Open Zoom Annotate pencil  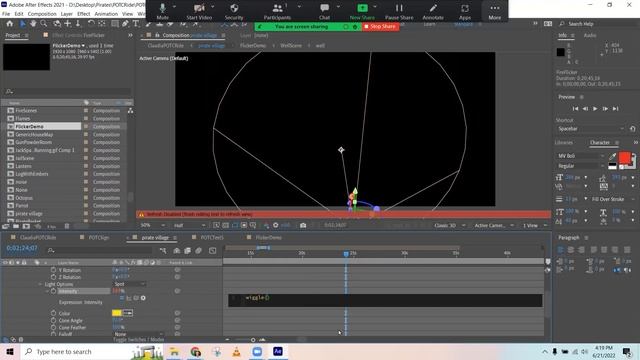pyautogui.click(x=433, y=11)
